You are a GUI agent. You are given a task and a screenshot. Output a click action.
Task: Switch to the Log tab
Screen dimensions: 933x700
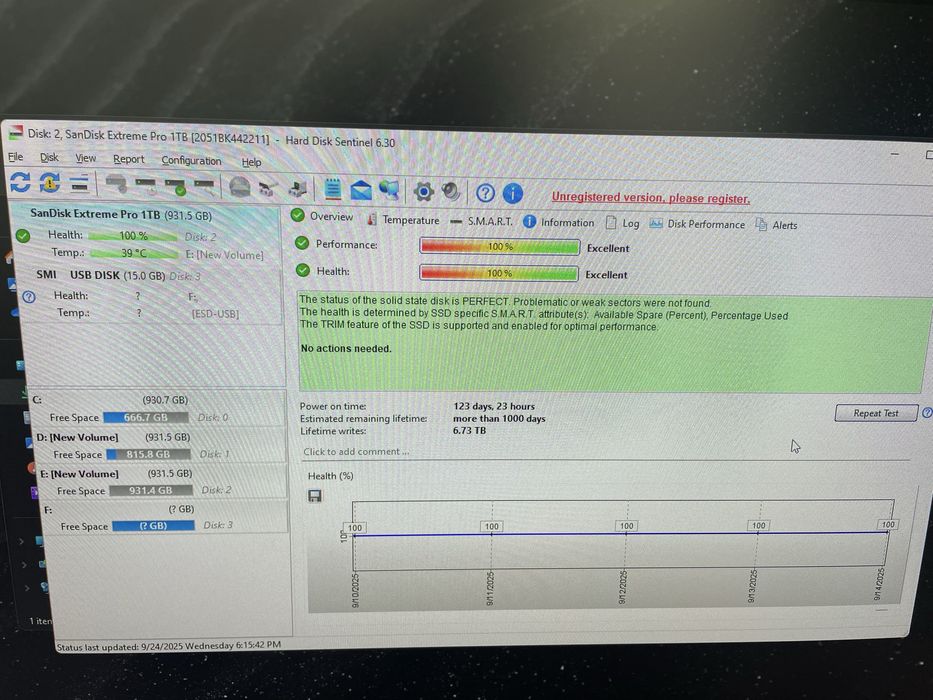[622, 223]
